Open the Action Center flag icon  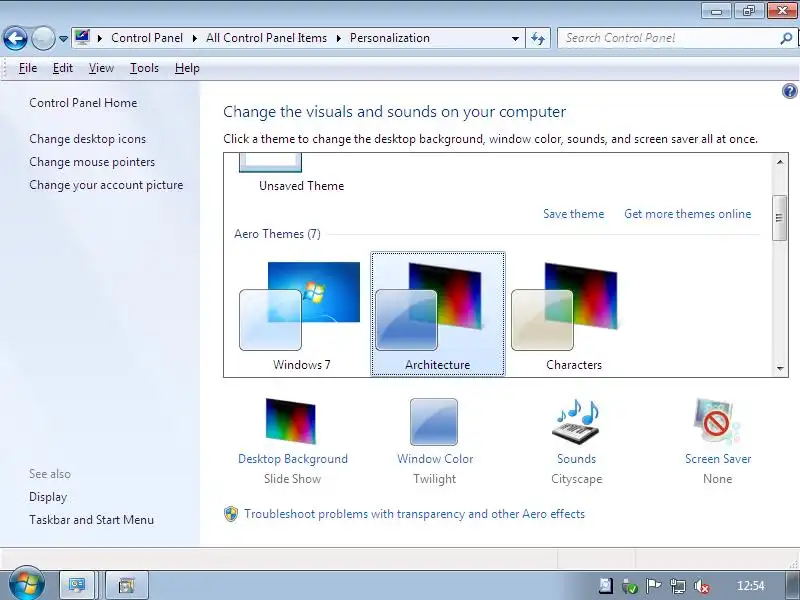tap(654, 586)
